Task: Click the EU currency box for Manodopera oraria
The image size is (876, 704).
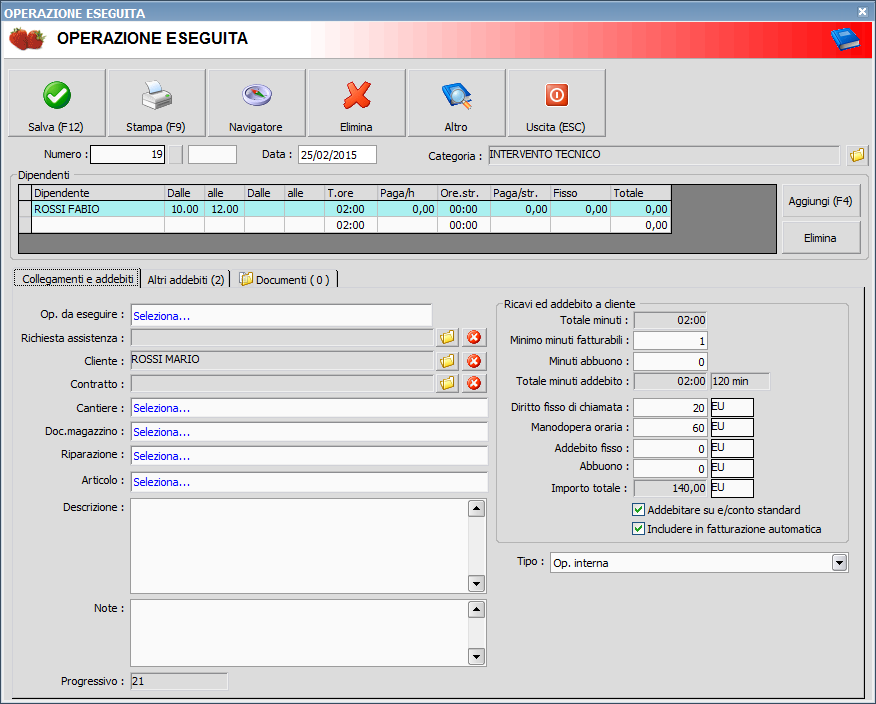Action: 732,428
